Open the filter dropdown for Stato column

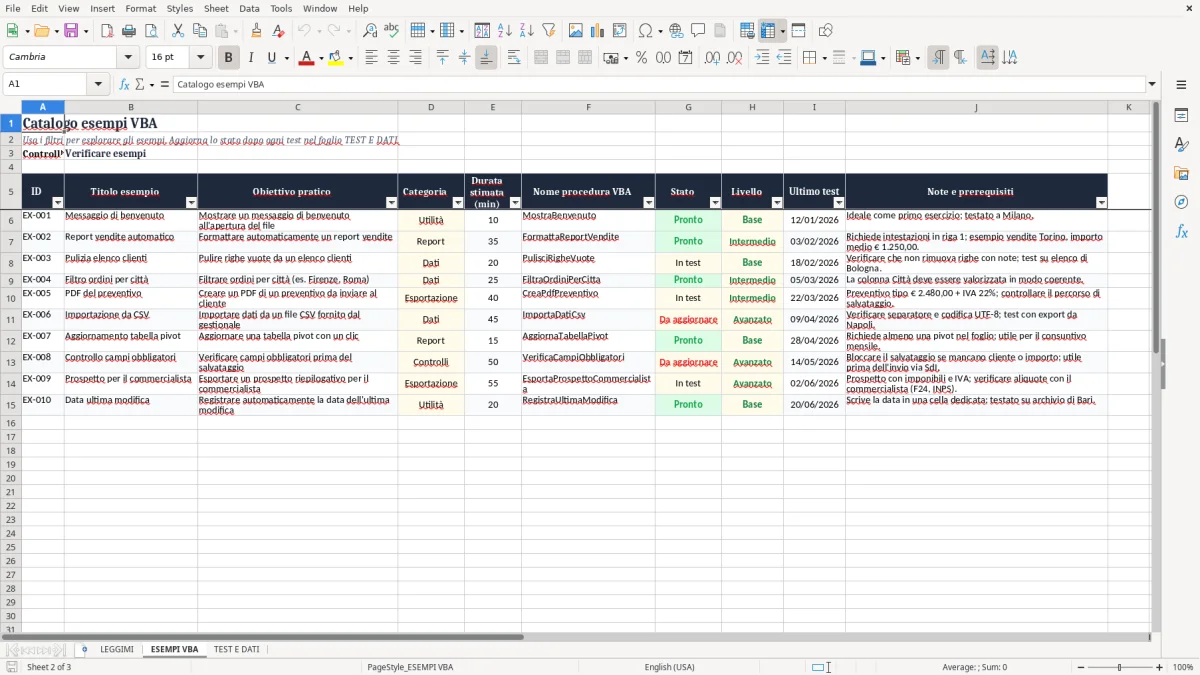715,203
